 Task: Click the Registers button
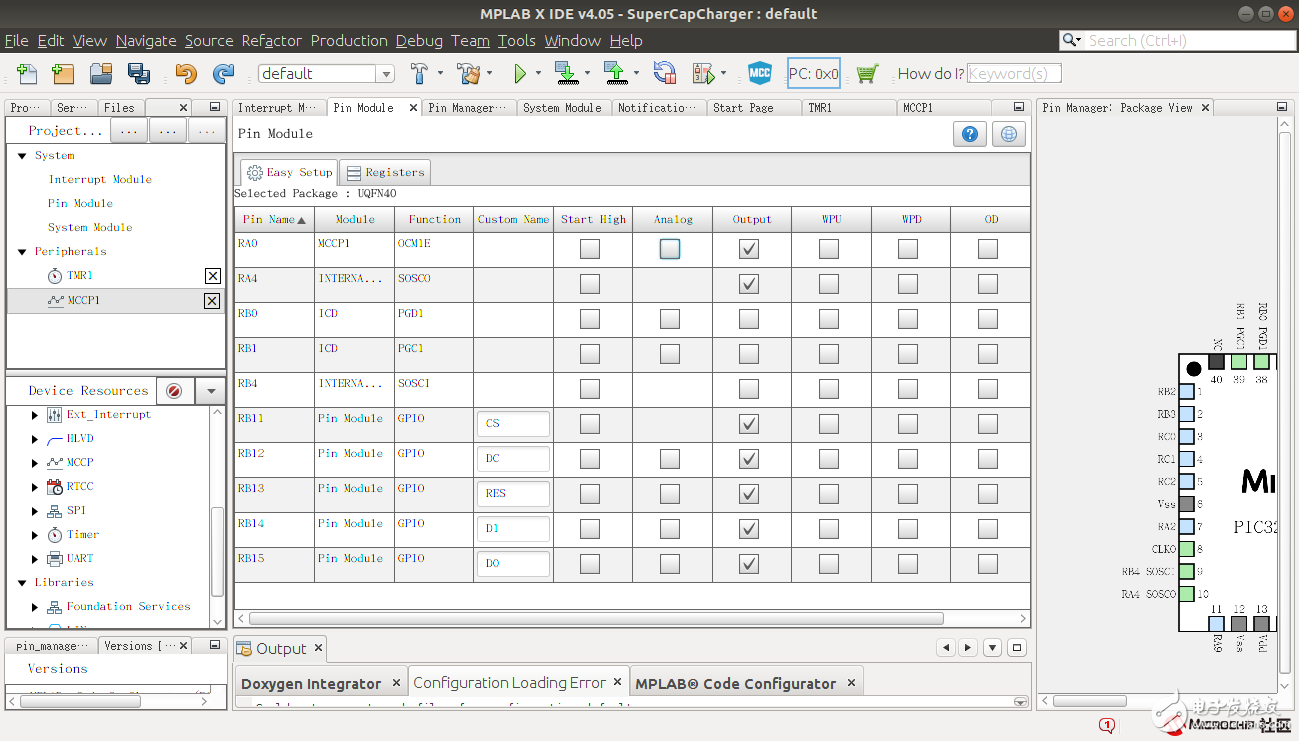pyautogui.click(x=385, y=172)
